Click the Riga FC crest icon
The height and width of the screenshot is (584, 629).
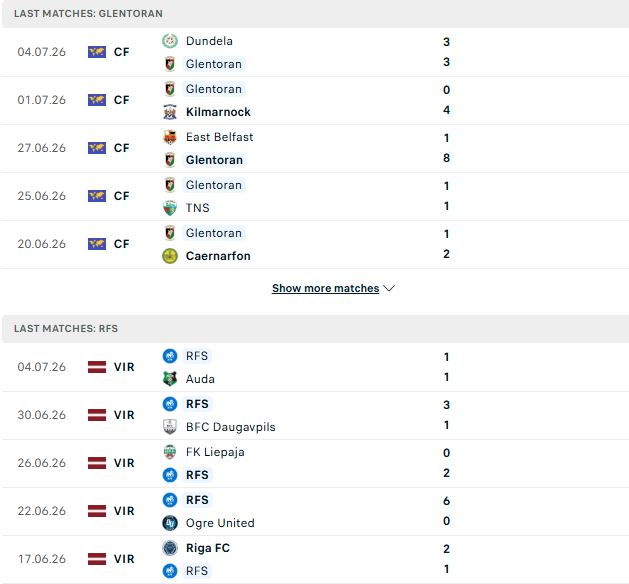[x=170, y=548]
